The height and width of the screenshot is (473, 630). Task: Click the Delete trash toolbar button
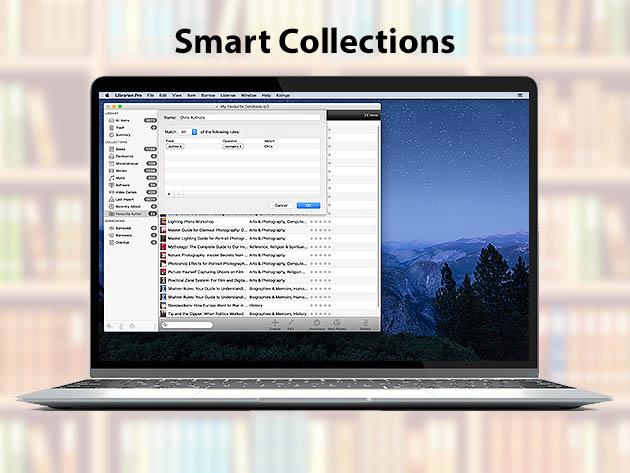pos(365,325)
